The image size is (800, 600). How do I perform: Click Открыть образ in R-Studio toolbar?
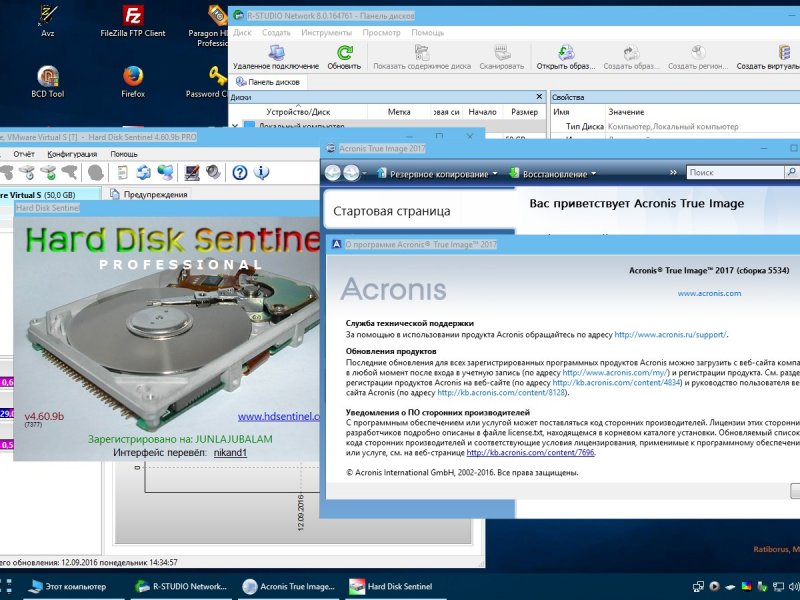click(566, 57)
